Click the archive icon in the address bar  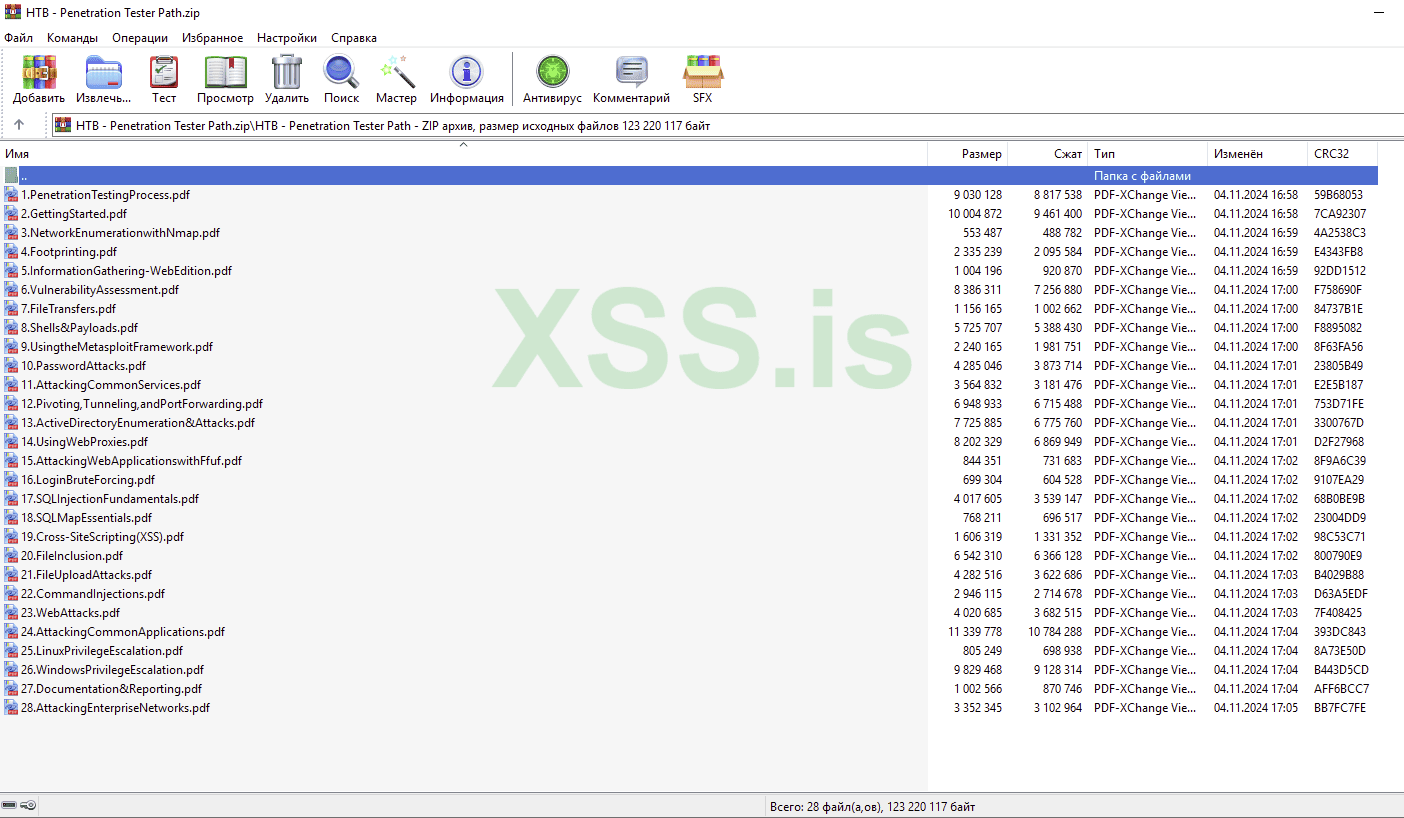(x=63, y=125)
